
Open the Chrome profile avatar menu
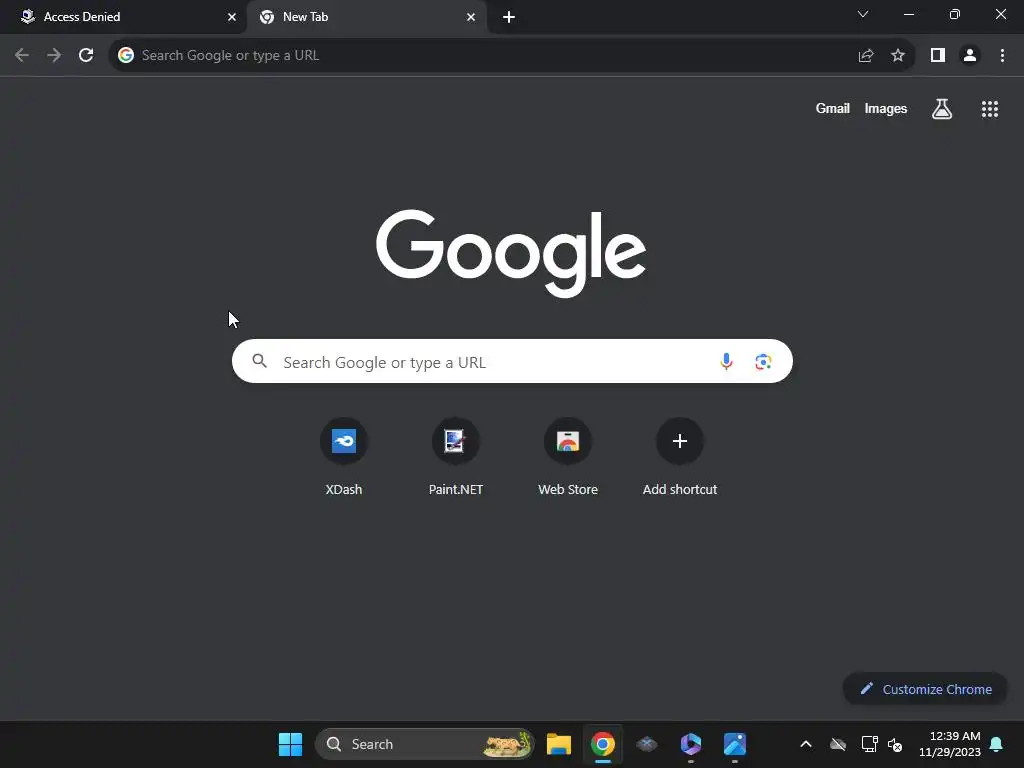click(970, 56)
